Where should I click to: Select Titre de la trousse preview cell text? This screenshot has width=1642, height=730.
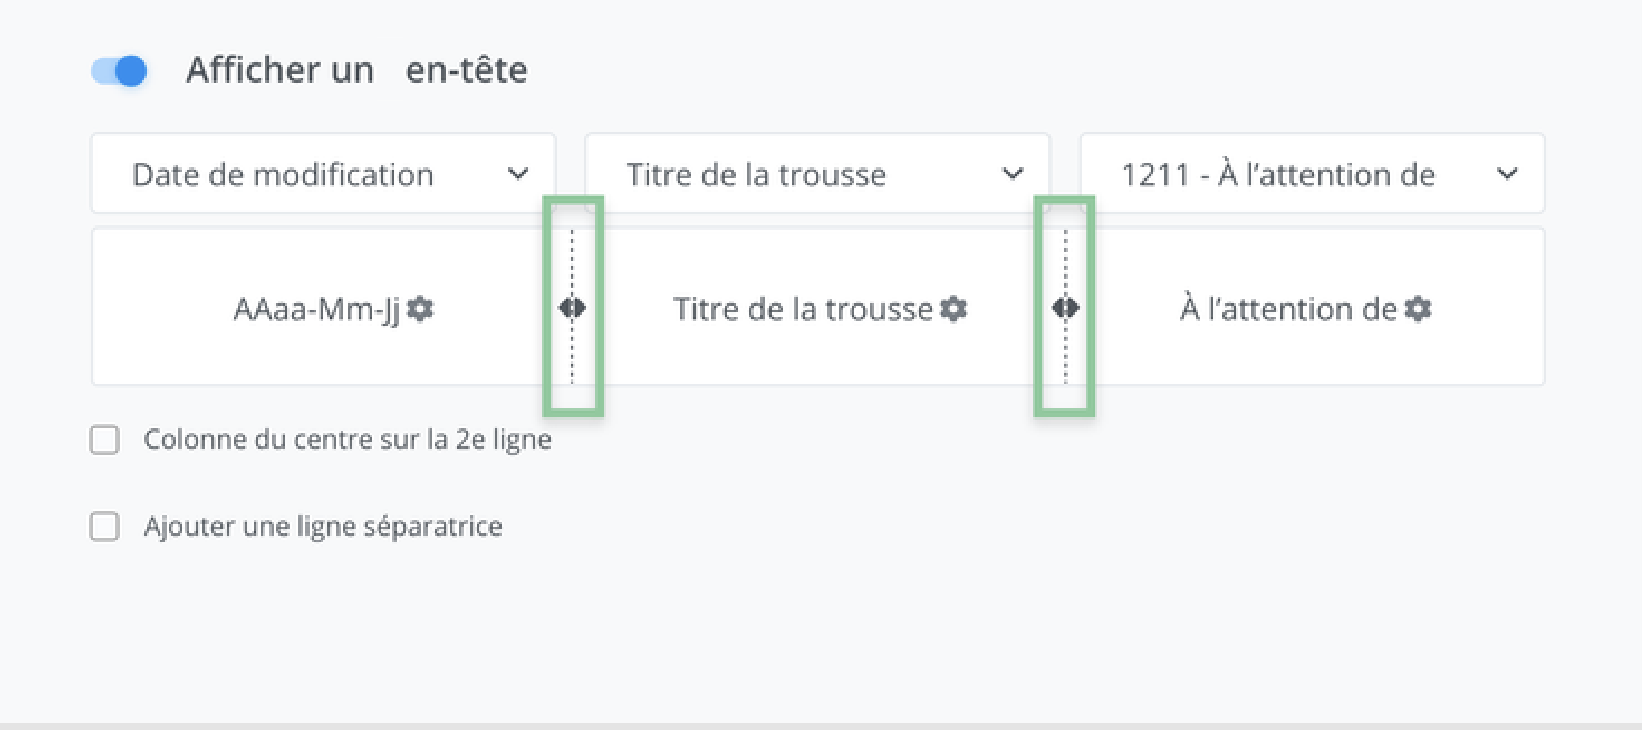point(802,310)
